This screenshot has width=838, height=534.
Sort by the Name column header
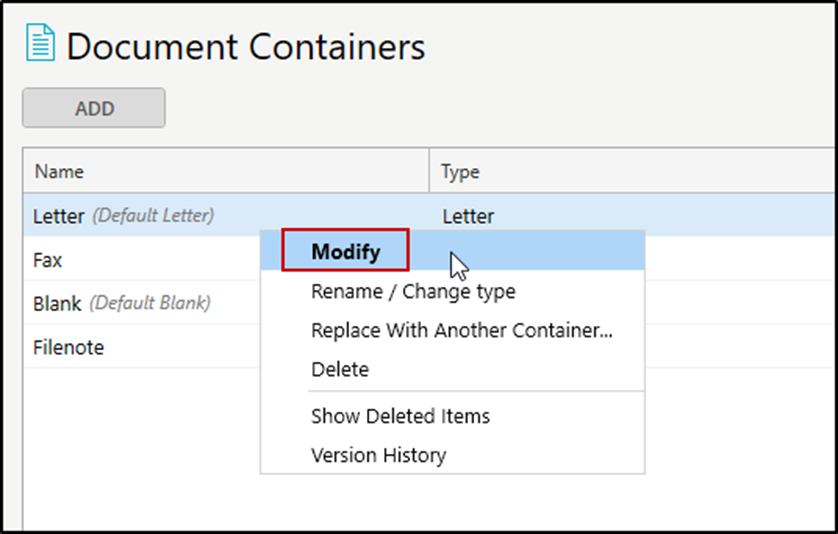pyautogui.click(x=60, y=172)
